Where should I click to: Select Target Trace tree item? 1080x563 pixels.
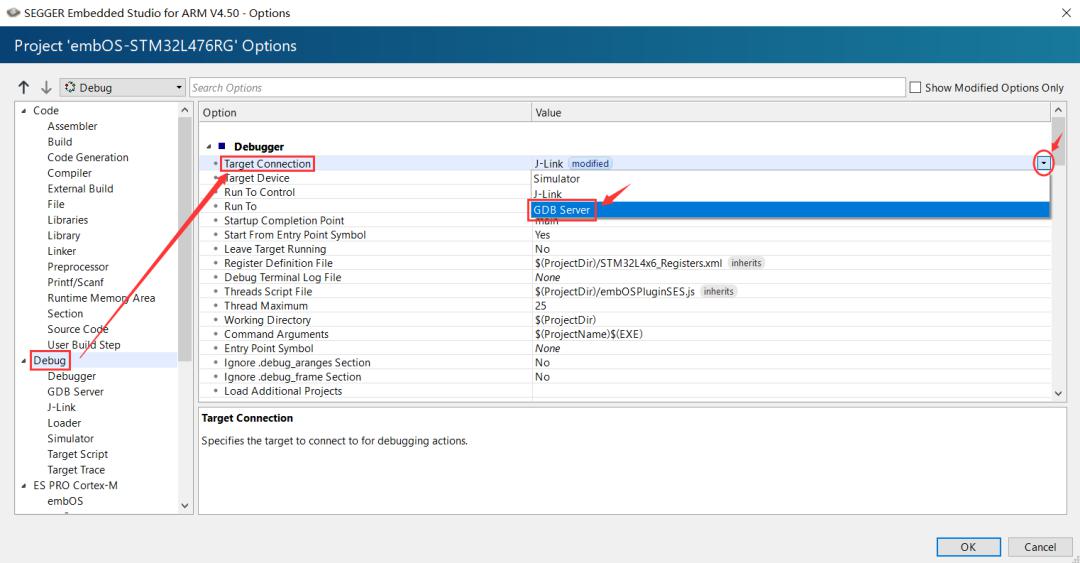(x=76, y=470)
